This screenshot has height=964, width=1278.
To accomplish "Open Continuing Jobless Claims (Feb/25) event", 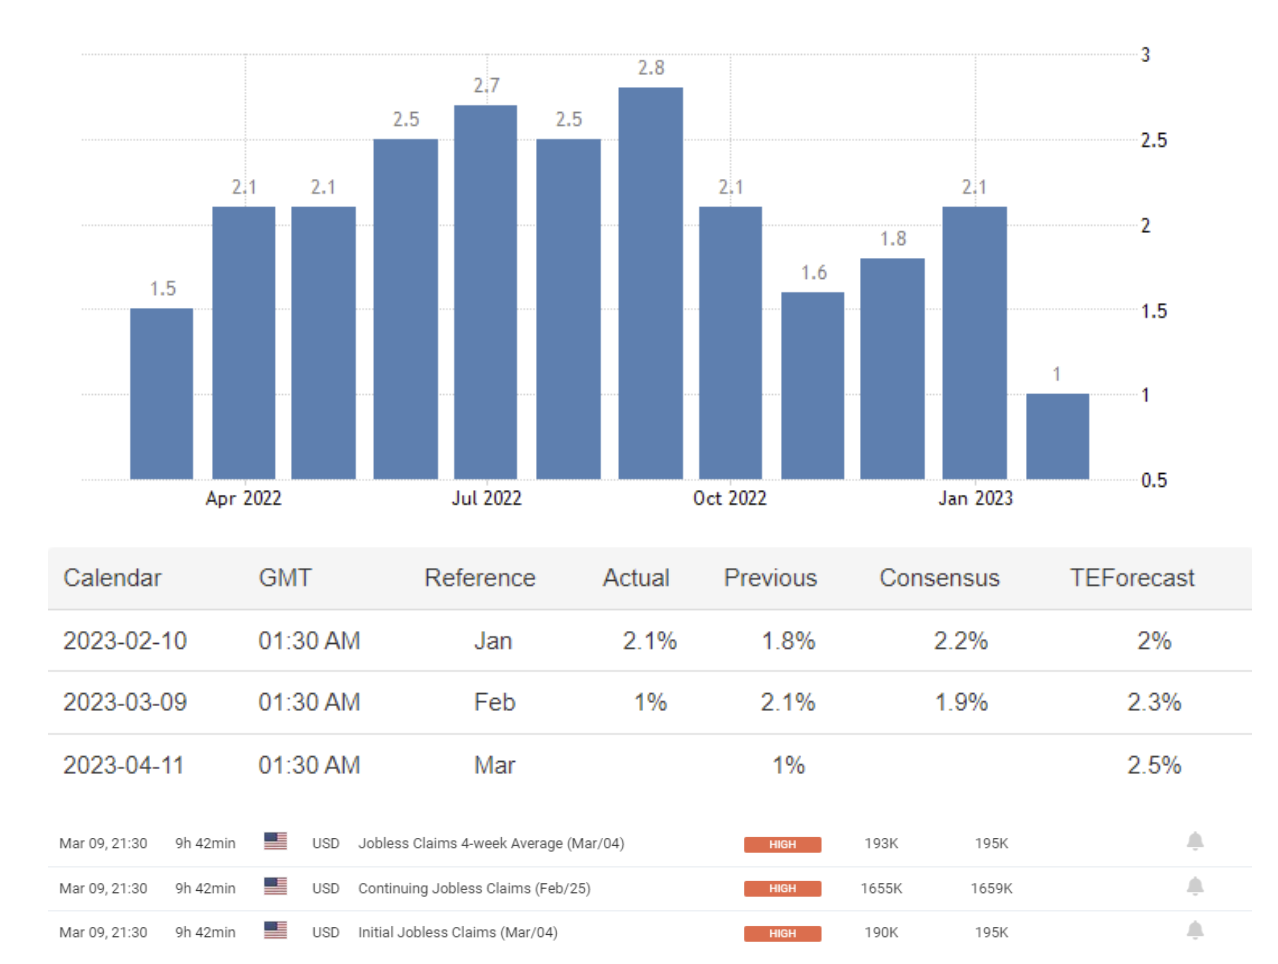I will pos(474,888).
